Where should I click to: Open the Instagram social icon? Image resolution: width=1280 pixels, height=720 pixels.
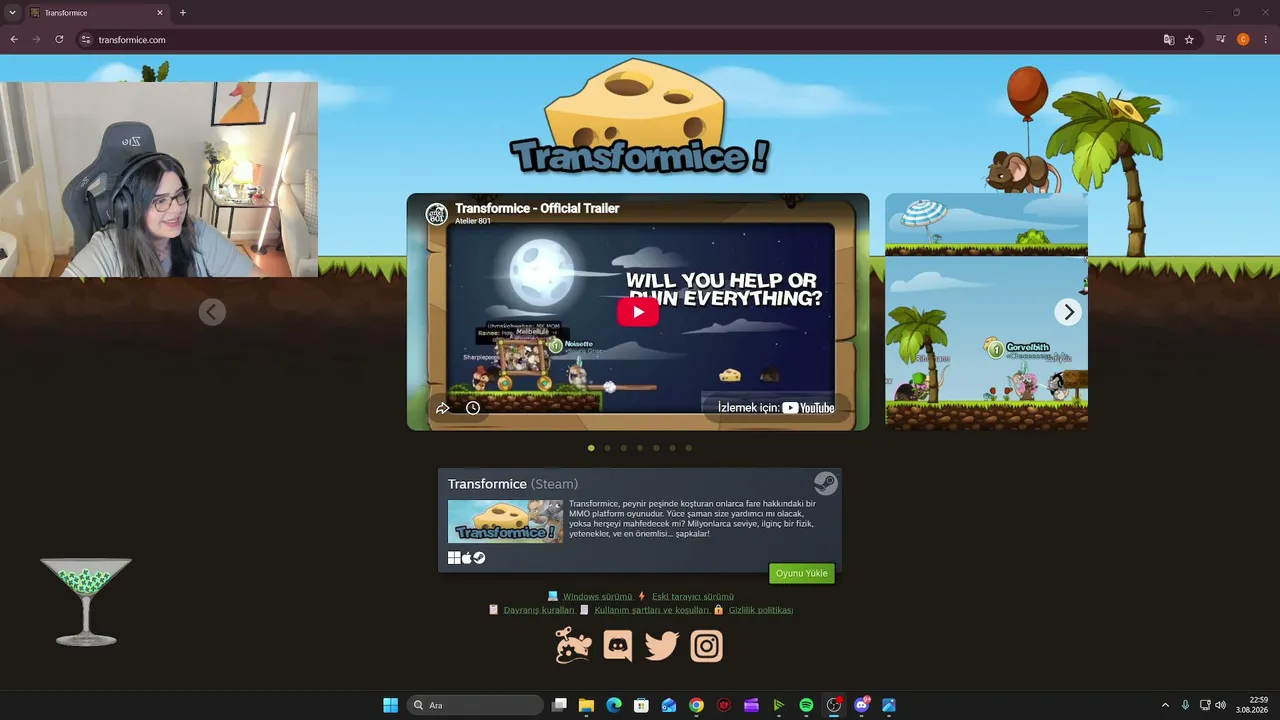point(706,646)
